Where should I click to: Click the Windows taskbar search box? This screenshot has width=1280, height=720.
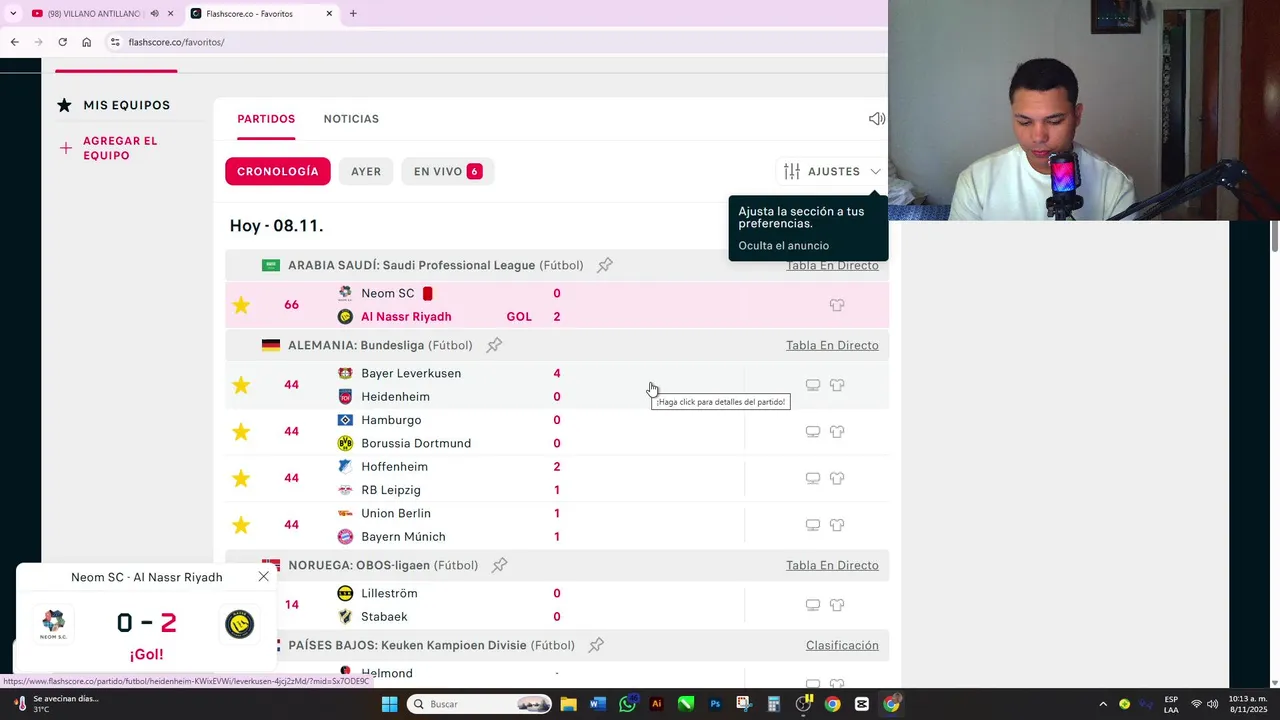(480, 704)
